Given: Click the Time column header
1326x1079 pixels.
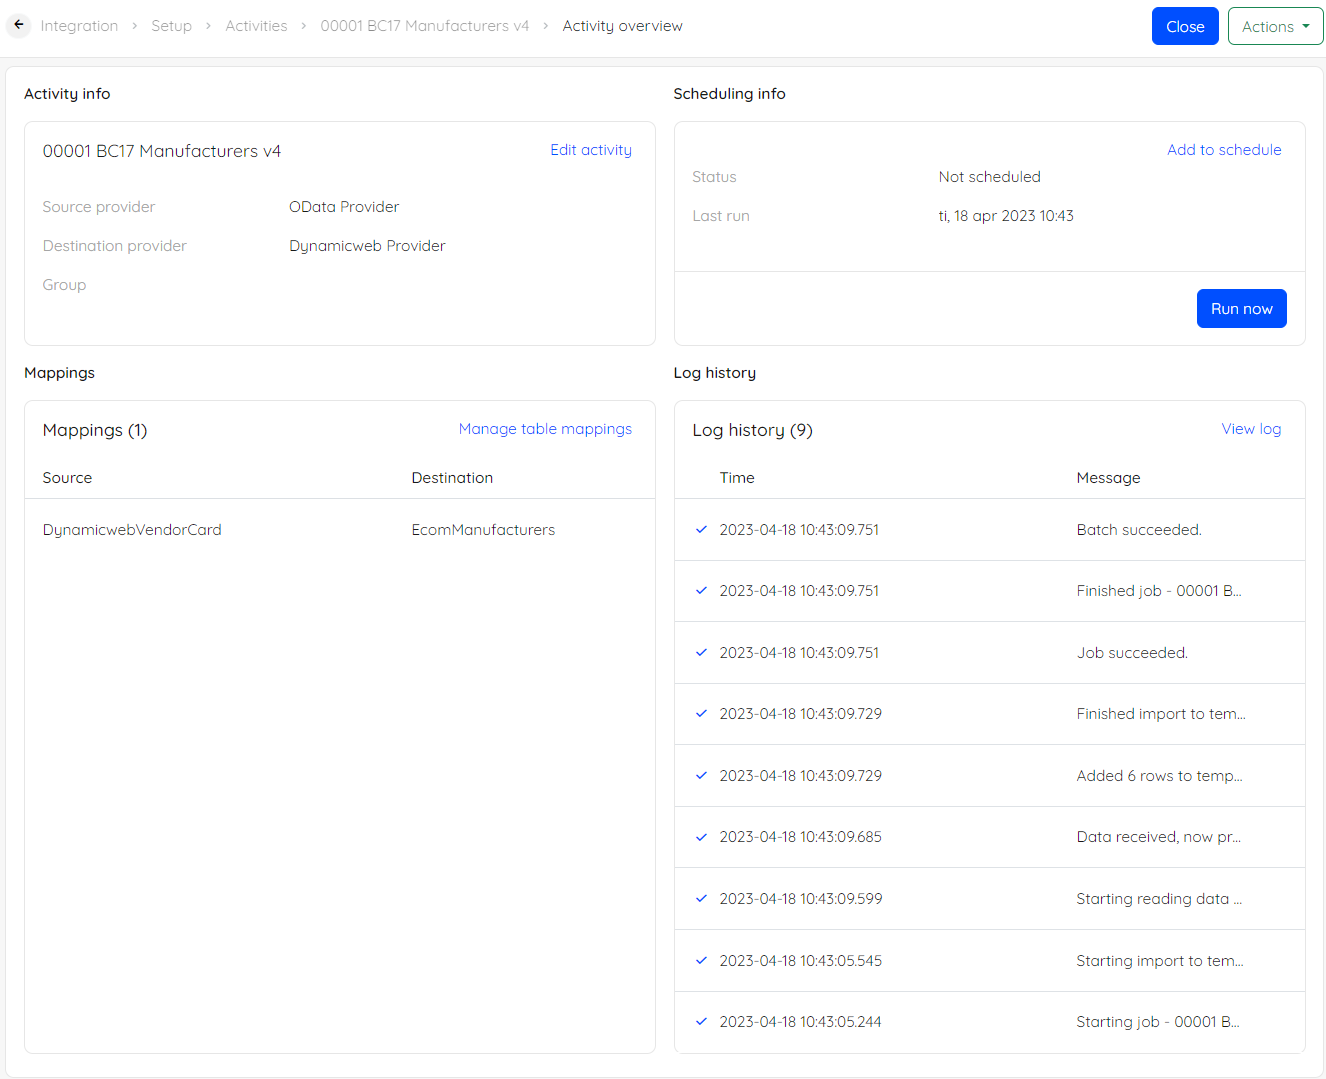Looking at the screenshot, I should [x=737, y=478].
